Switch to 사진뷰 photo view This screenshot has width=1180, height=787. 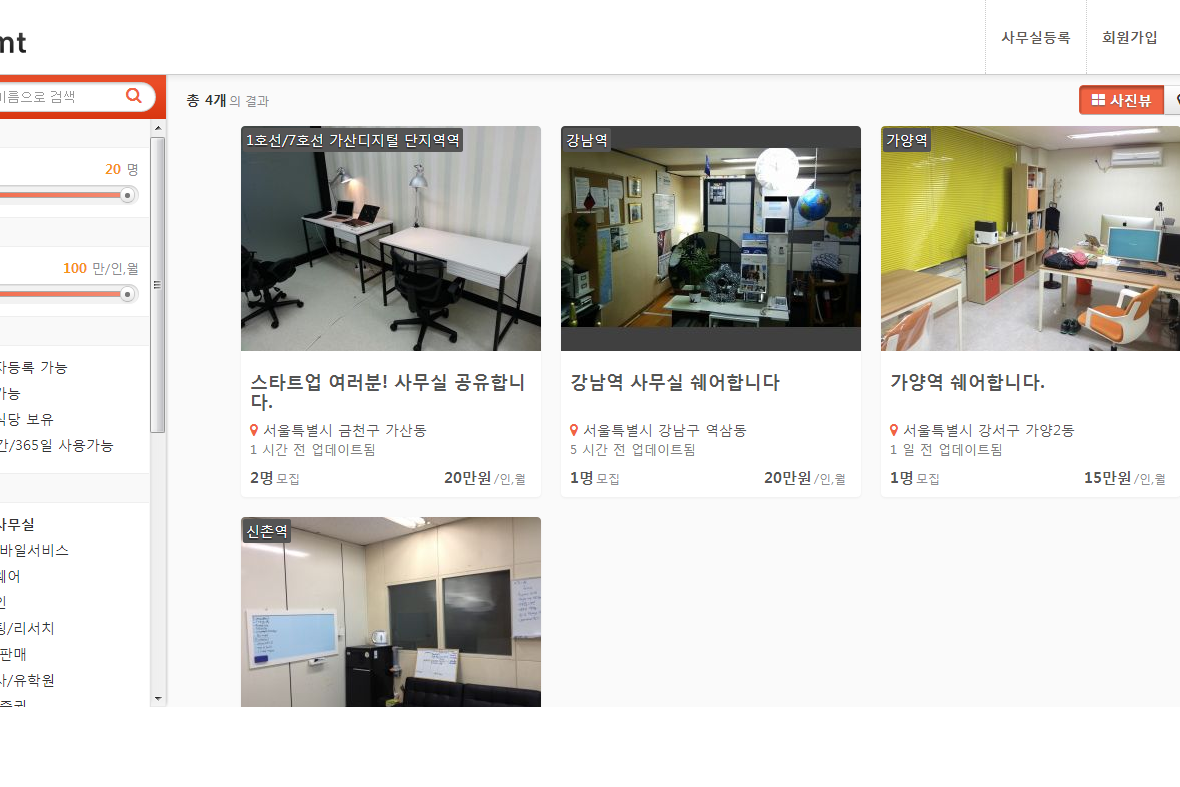(x=1121, y=100)
